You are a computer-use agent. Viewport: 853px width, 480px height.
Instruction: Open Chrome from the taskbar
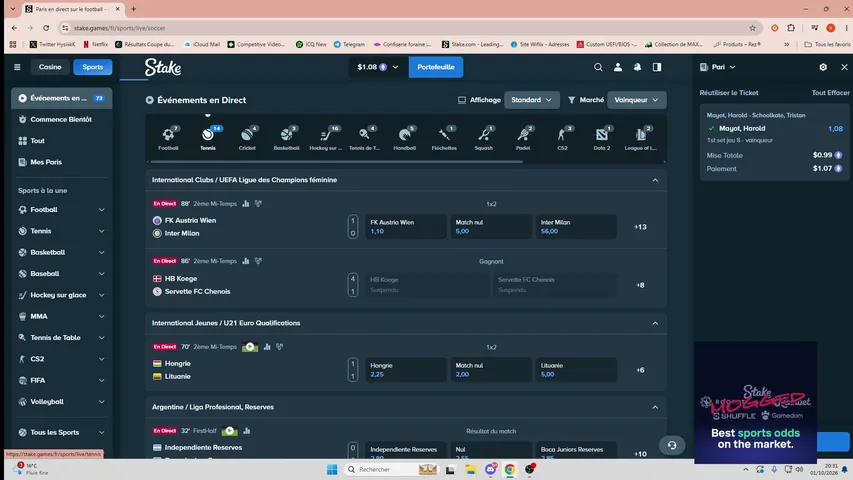point(510,469)
